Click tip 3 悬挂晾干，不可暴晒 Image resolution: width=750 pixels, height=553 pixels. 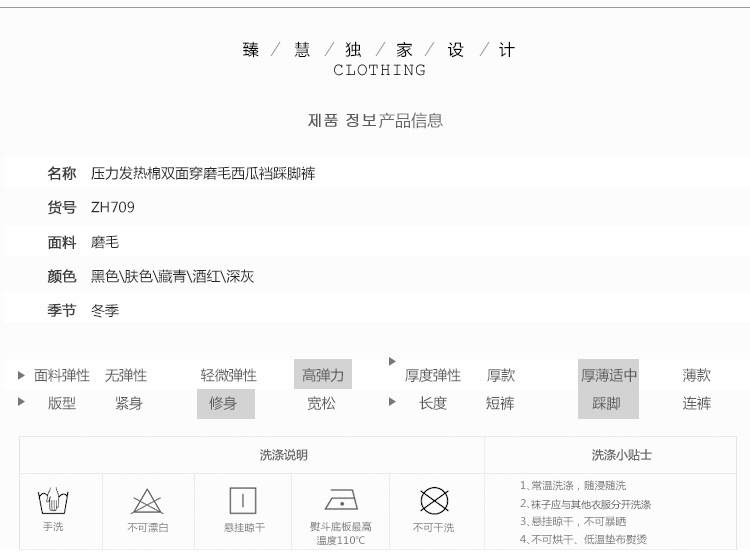573,521
